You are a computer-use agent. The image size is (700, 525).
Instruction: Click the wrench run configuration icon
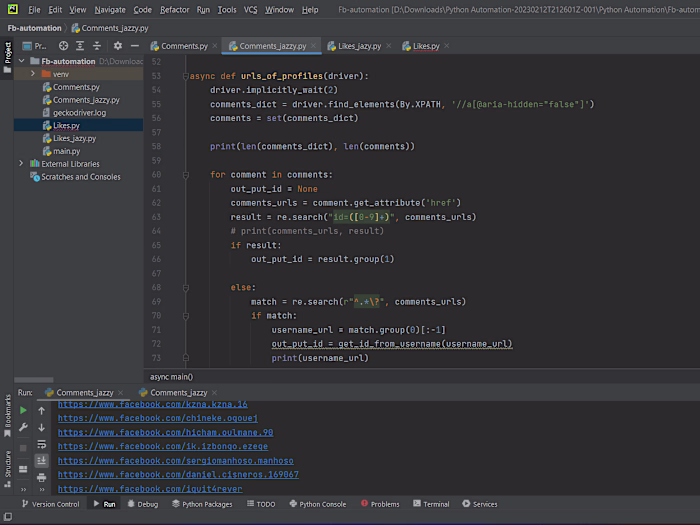[23, 427]
